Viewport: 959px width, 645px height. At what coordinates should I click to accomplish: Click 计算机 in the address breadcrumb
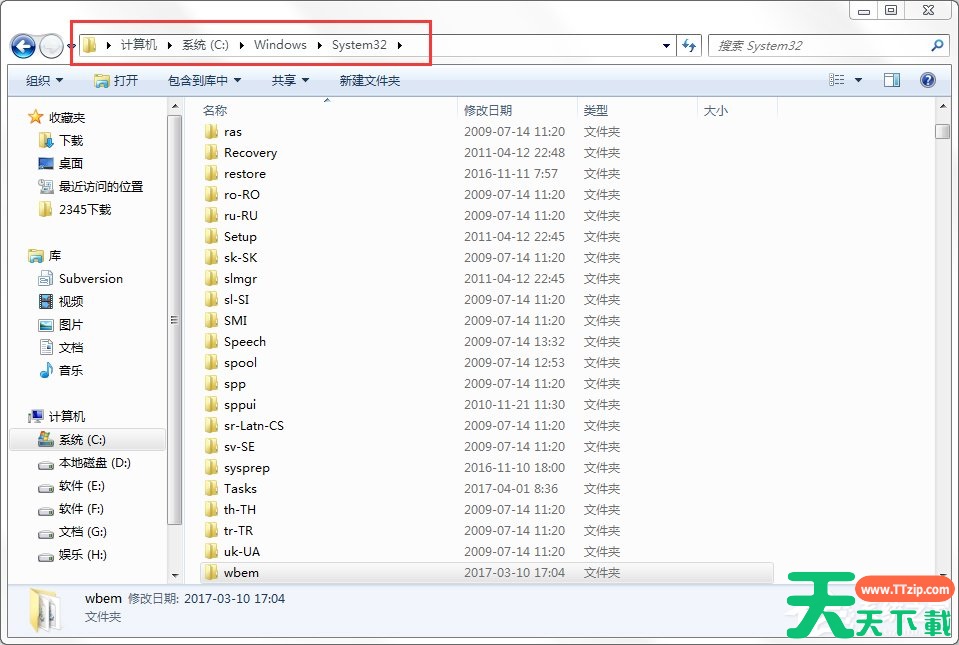[139, 45]
